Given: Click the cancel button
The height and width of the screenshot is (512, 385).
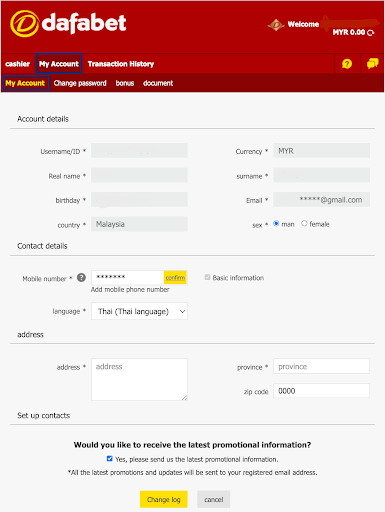Looking at the screenshot, I should click(x=214, y=499).
